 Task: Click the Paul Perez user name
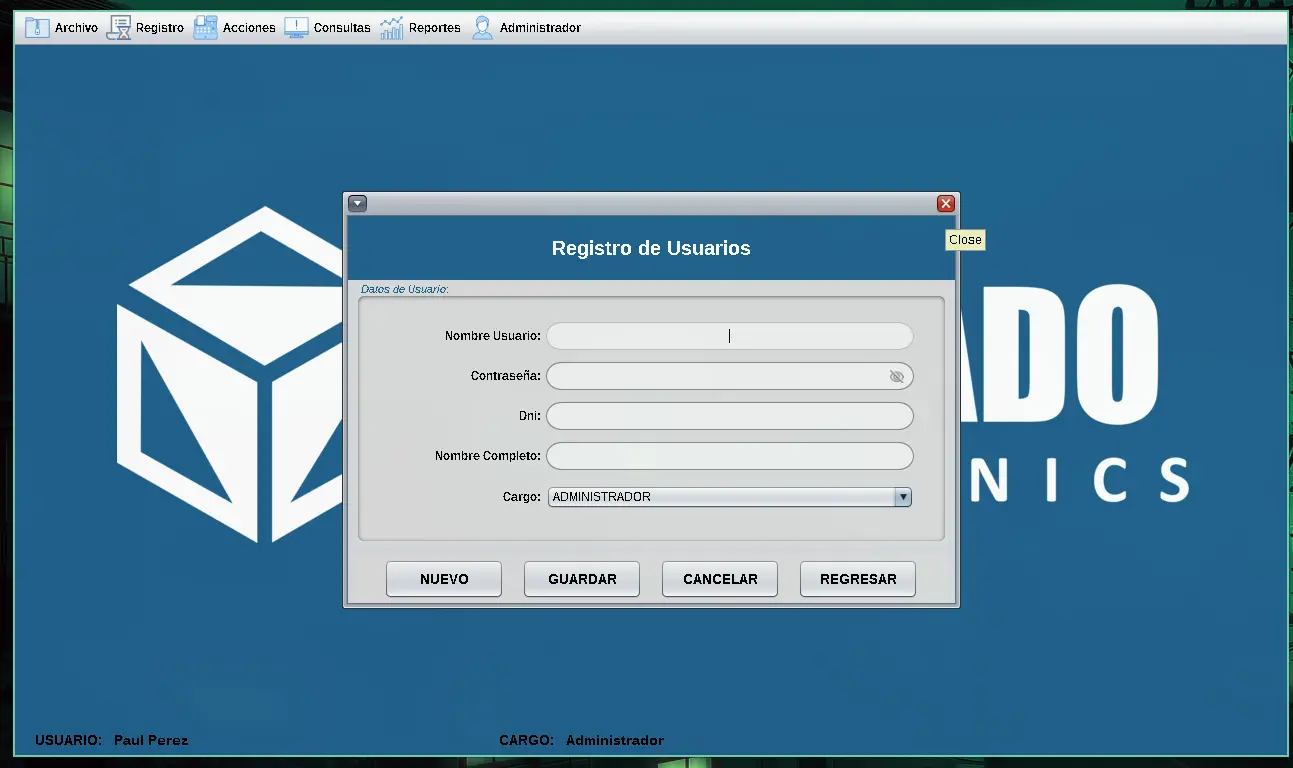click(151, 741)
